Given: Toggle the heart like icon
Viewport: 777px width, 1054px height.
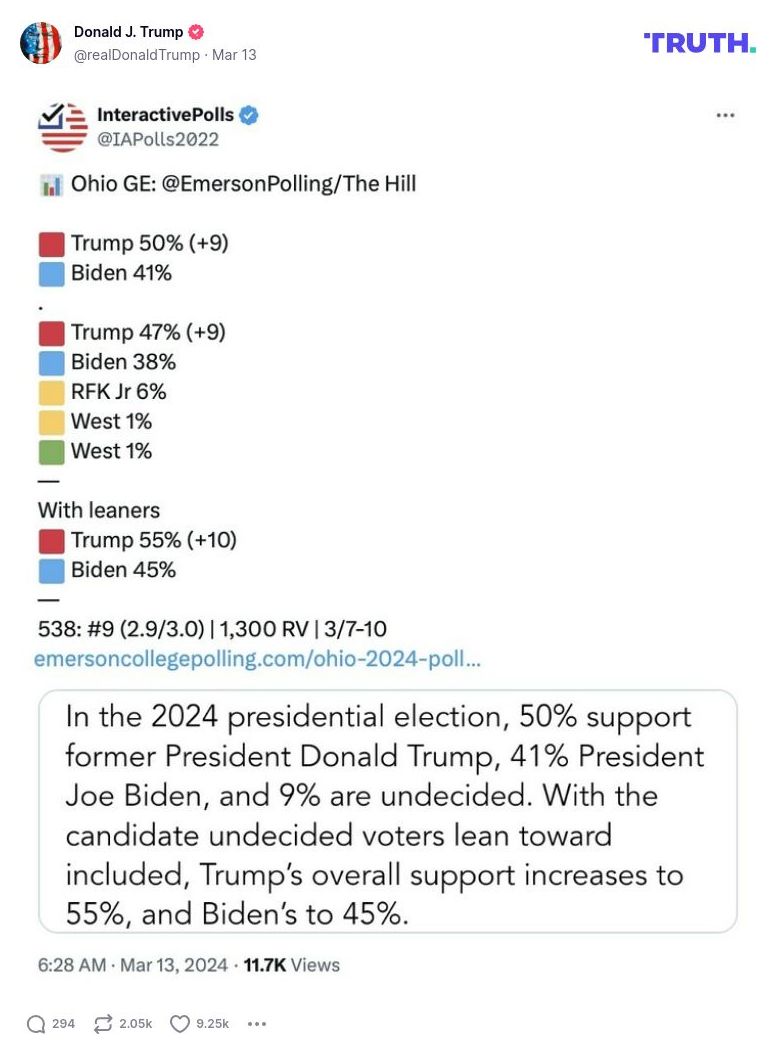Looking at the screenshot, I should point(179,1023).
